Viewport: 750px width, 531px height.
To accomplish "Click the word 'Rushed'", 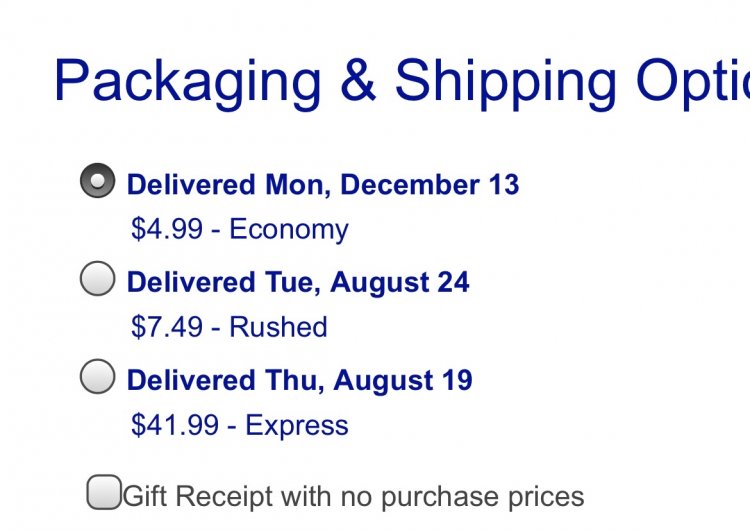I will pos(278,327).
